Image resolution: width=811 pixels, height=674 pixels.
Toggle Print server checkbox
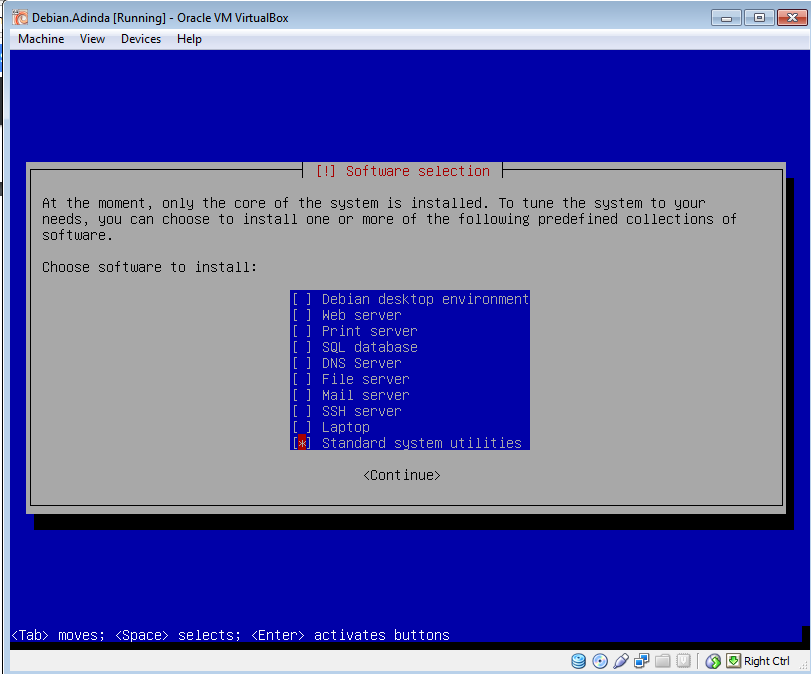[302, 332]
